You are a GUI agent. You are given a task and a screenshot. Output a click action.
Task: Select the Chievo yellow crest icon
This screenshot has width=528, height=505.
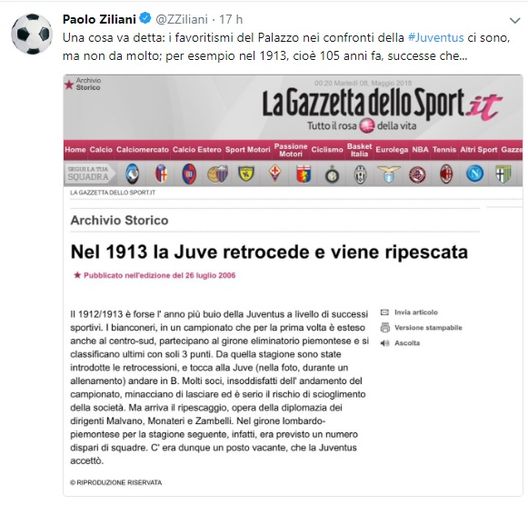pyautogui.click(x=246, y=174)
